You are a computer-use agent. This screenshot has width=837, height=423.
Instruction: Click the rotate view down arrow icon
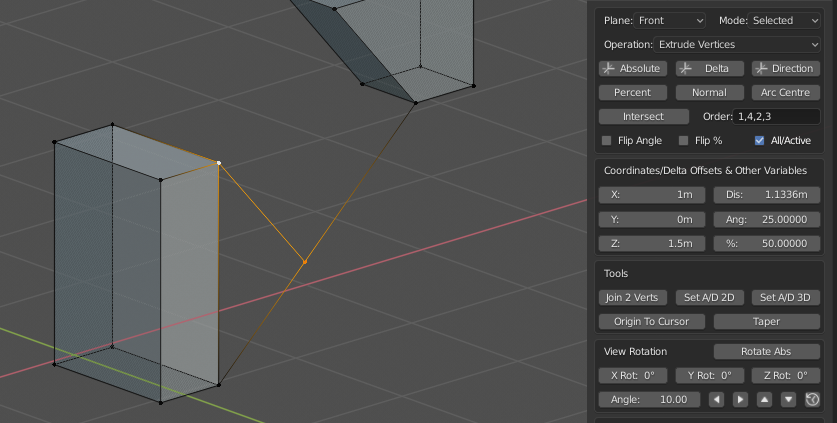click(x=788, y=400)
